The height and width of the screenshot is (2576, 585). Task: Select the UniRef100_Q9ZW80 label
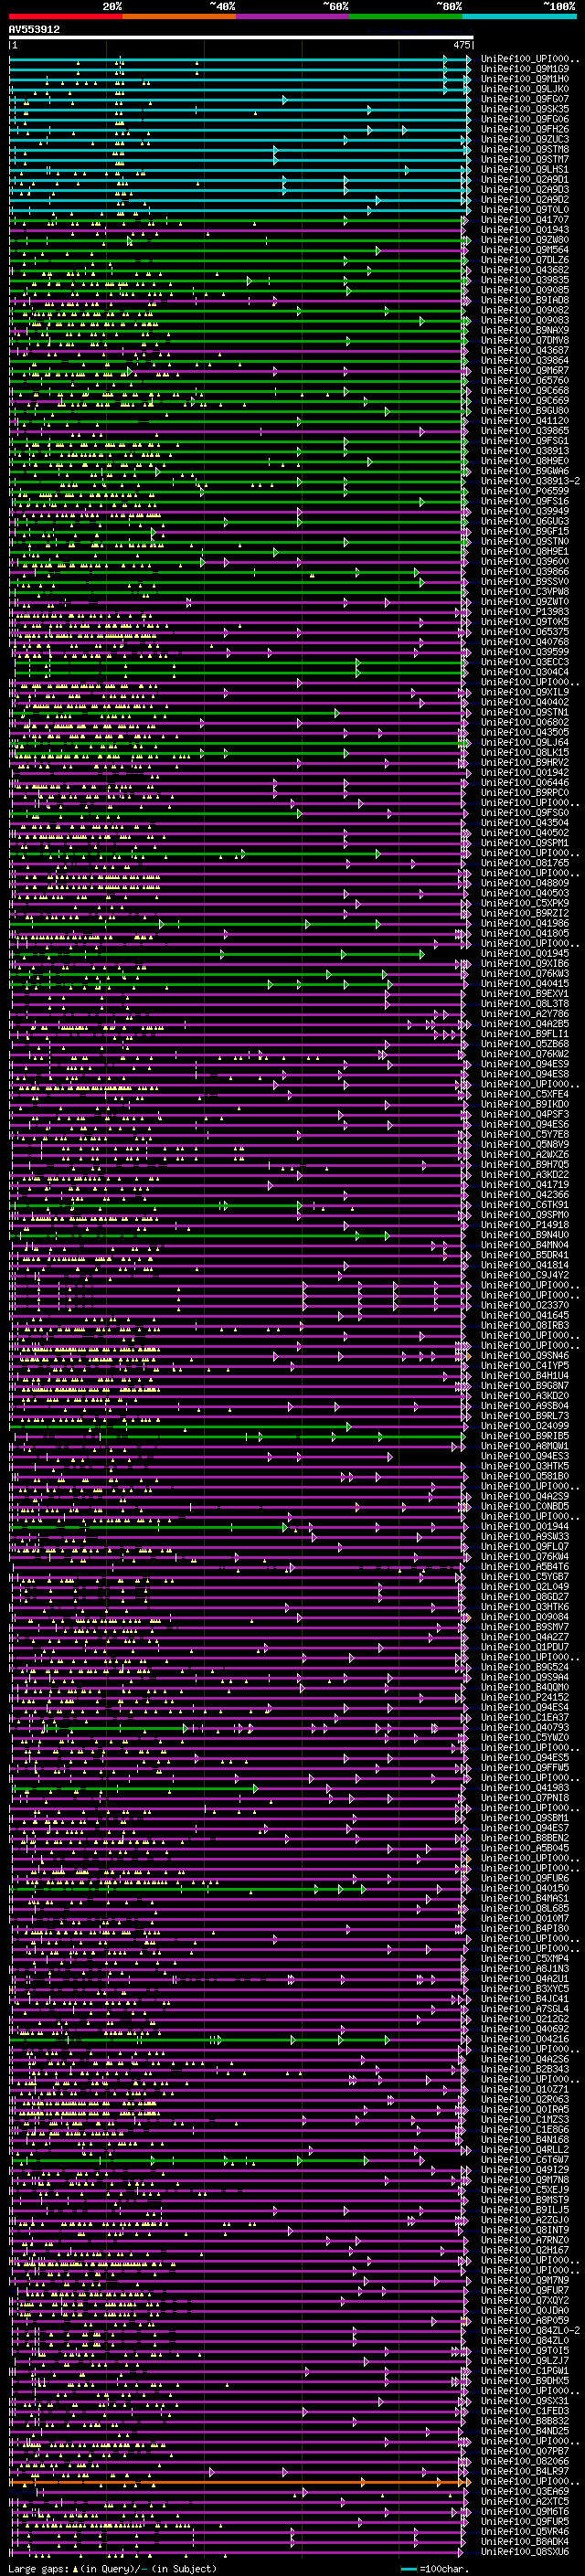tap(525, 240)
